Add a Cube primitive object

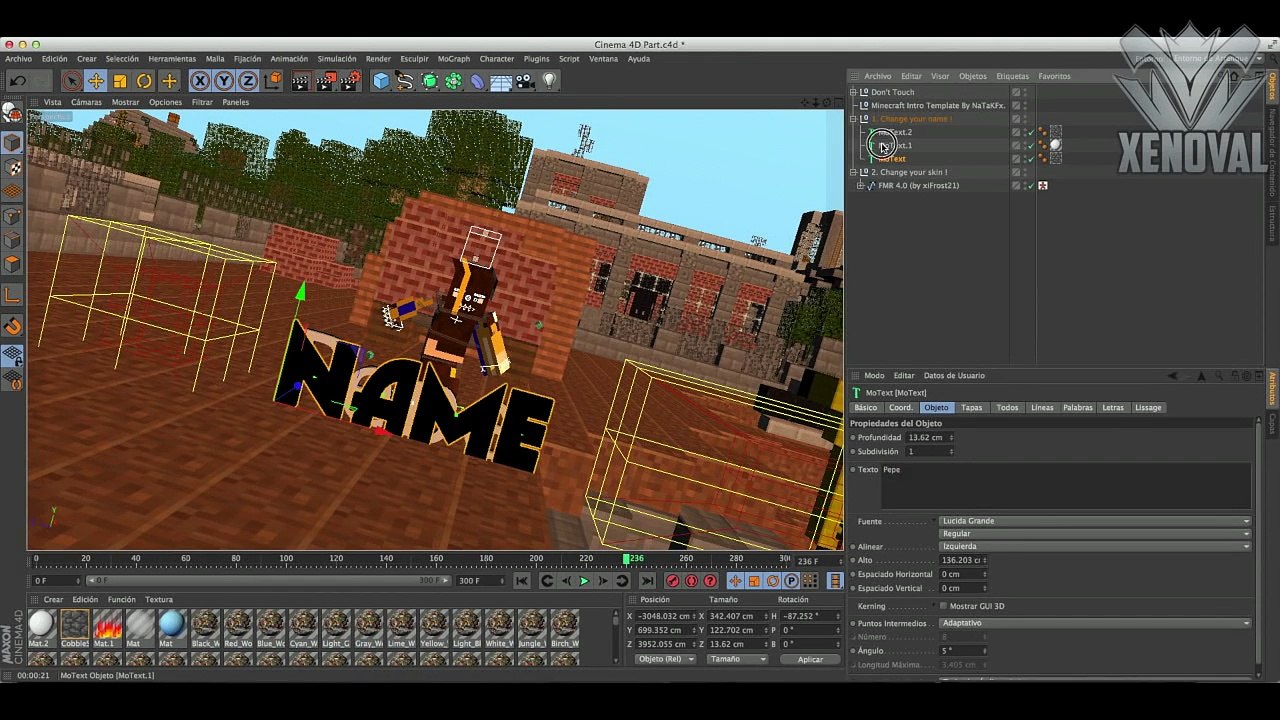[381, 81]
